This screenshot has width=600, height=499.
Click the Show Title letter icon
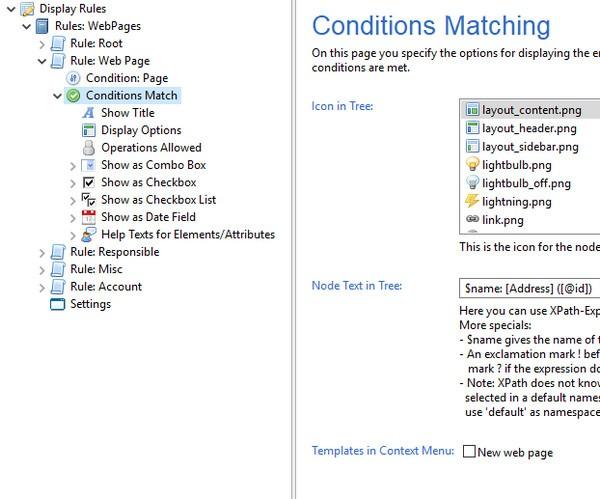(x=89, y=113)
